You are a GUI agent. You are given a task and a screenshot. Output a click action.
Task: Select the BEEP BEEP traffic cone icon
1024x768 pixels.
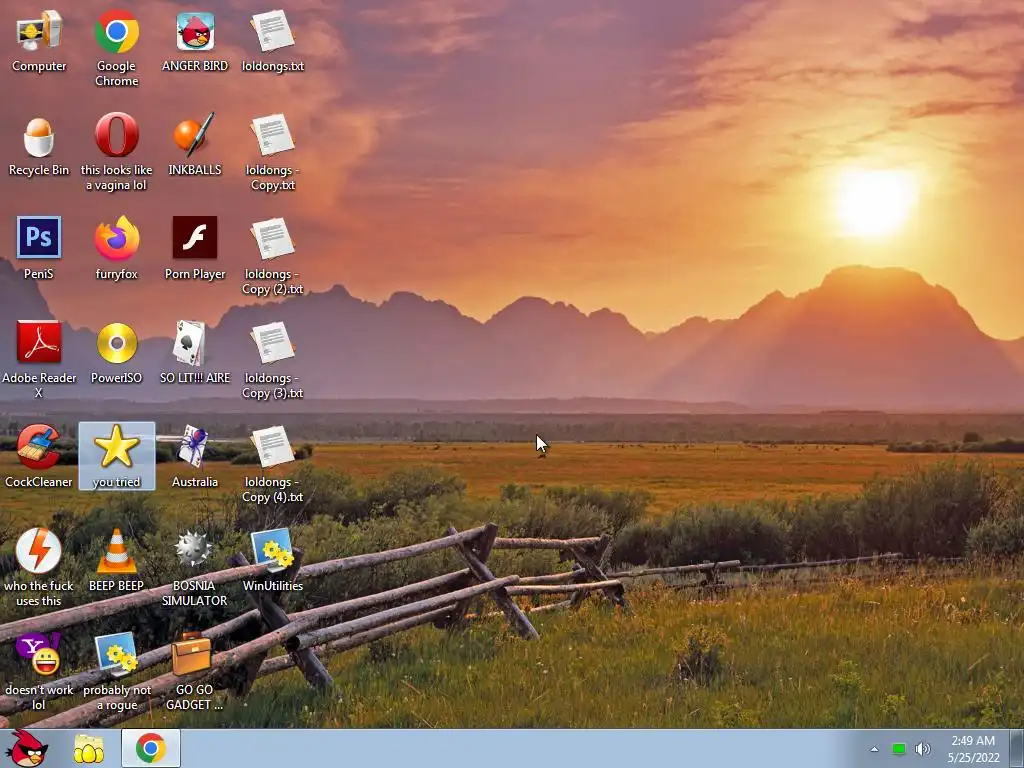point(116,561)
